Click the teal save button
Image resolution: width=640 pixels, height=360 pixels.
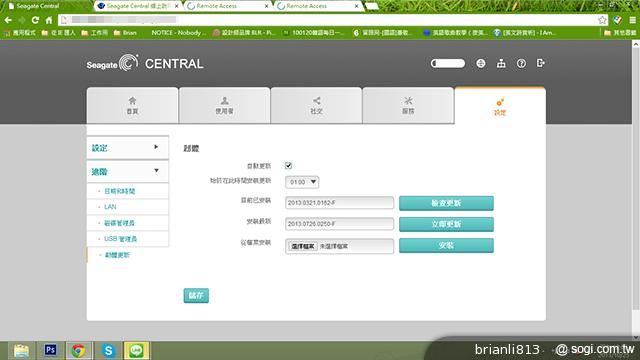click(196, 296)
